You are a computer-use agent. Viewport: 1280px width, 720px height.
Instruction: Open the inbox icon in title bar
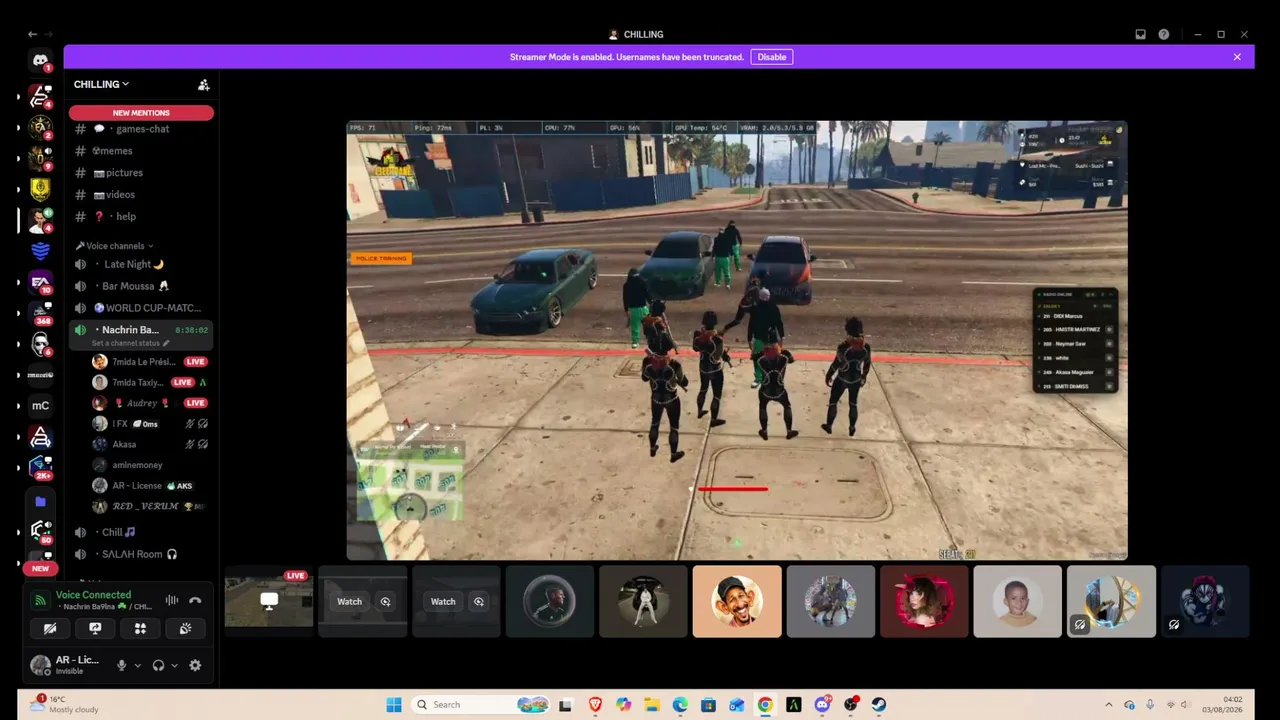pyautogui.click(x=1140, y=34)
